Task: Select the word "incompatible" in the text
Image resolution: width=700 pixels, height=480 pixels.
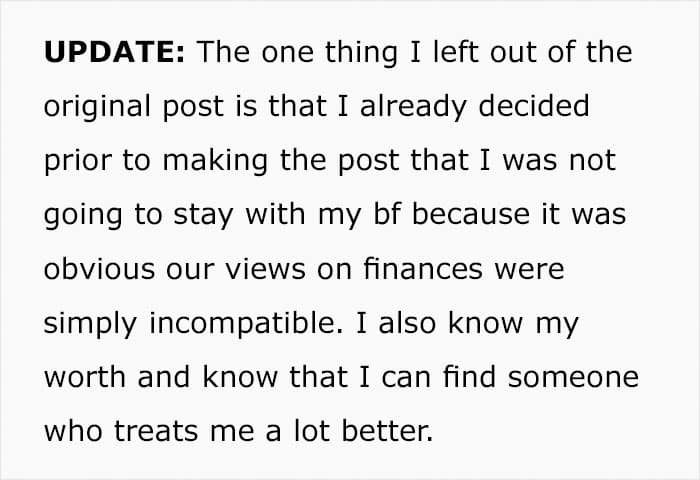Action: click(x=246, y=324)
